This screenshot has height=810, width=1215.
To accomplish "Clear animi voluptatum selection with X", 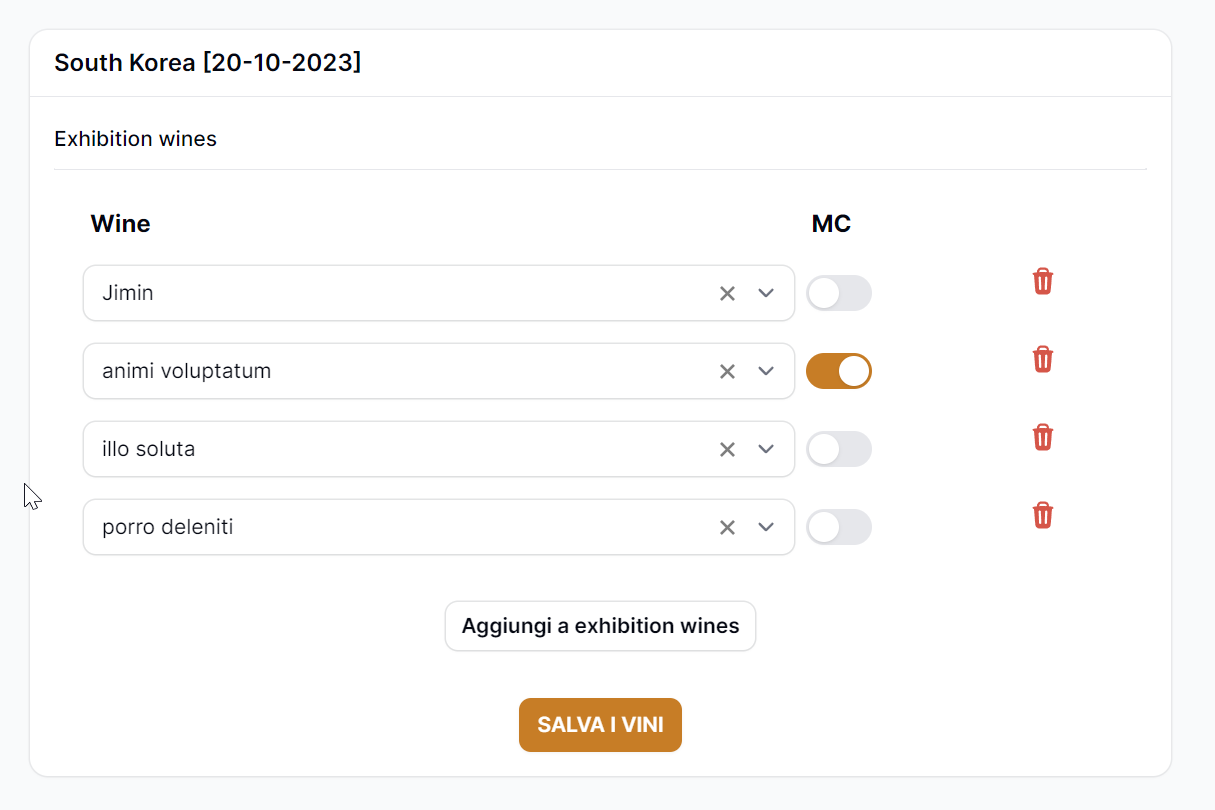I will [x=727, y=371].
